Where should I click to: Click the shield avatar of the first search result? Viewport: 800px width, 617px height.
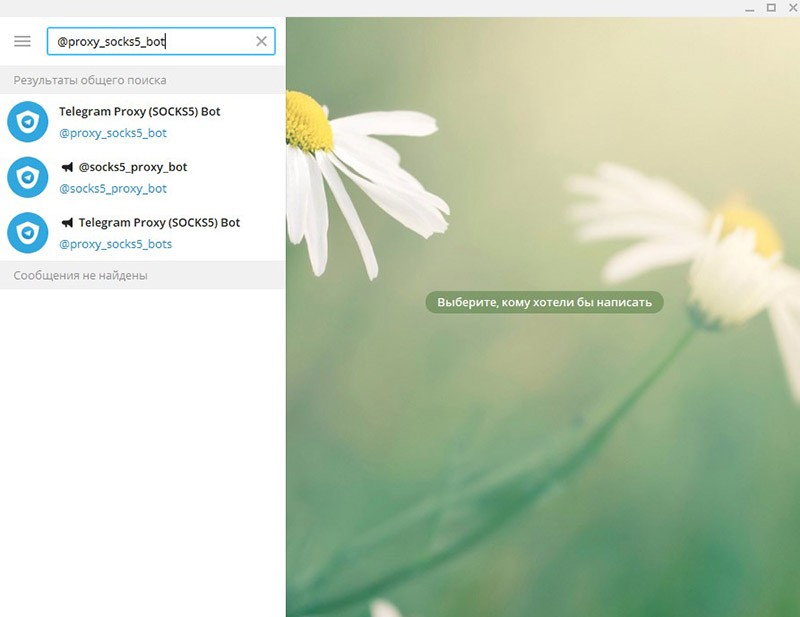click(28, 122)
